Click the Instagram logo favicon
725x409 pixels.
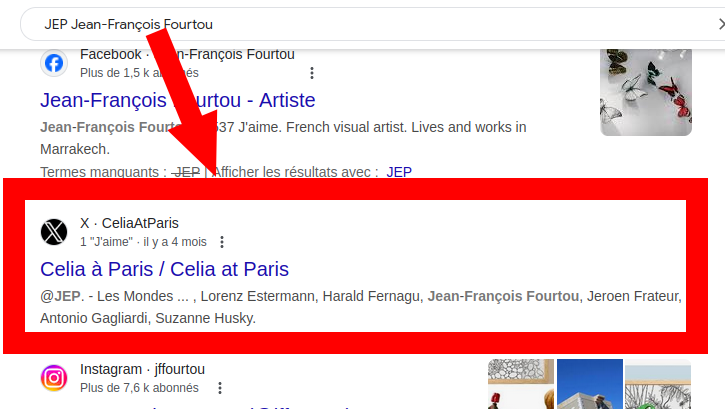(54, 378)
